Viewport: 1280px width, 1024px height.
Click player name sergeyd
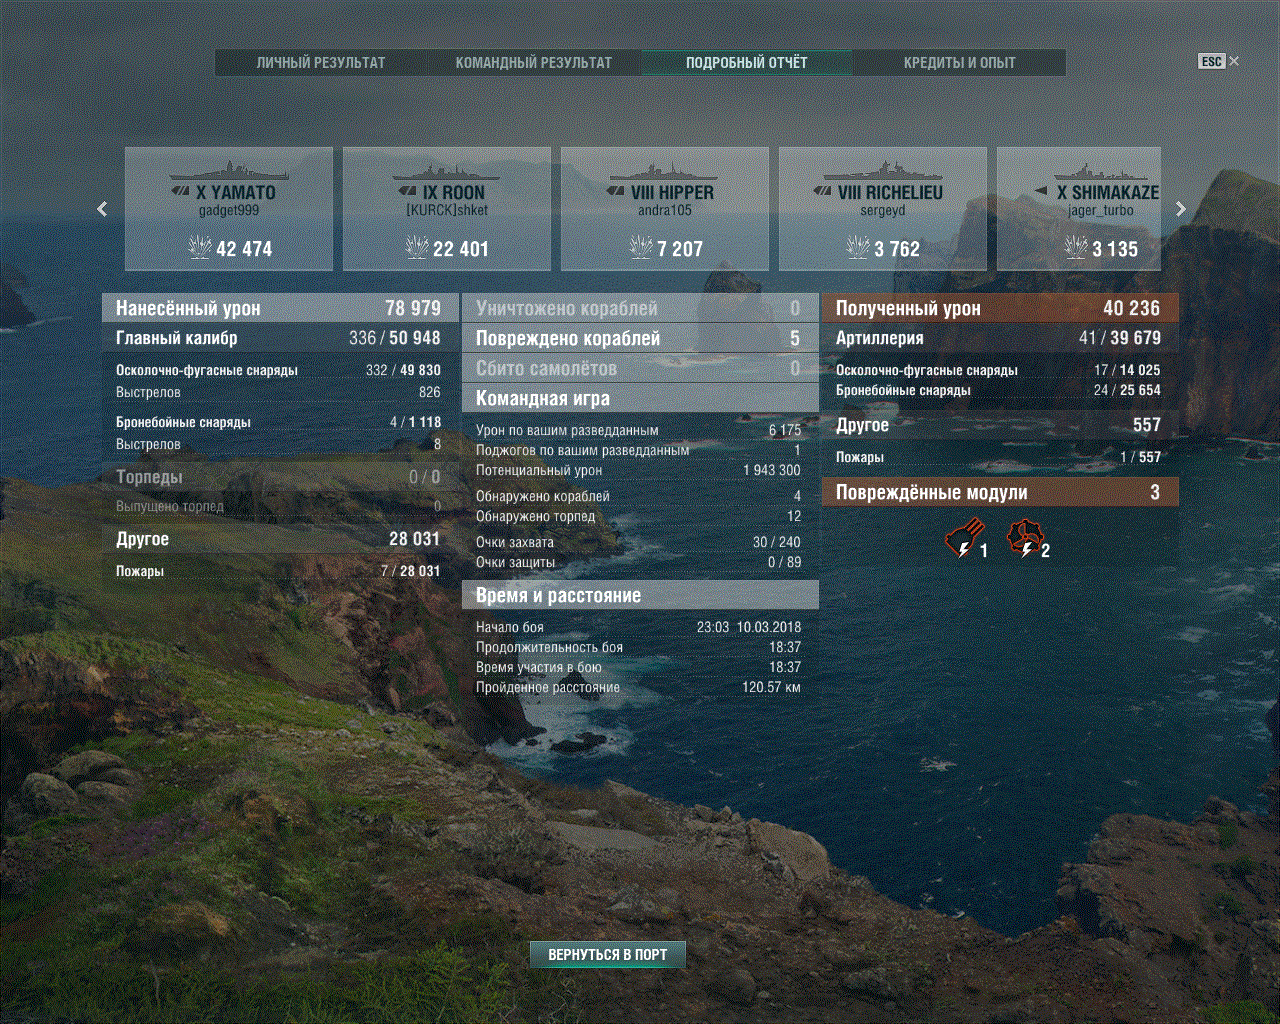click(x=883, y=211)
